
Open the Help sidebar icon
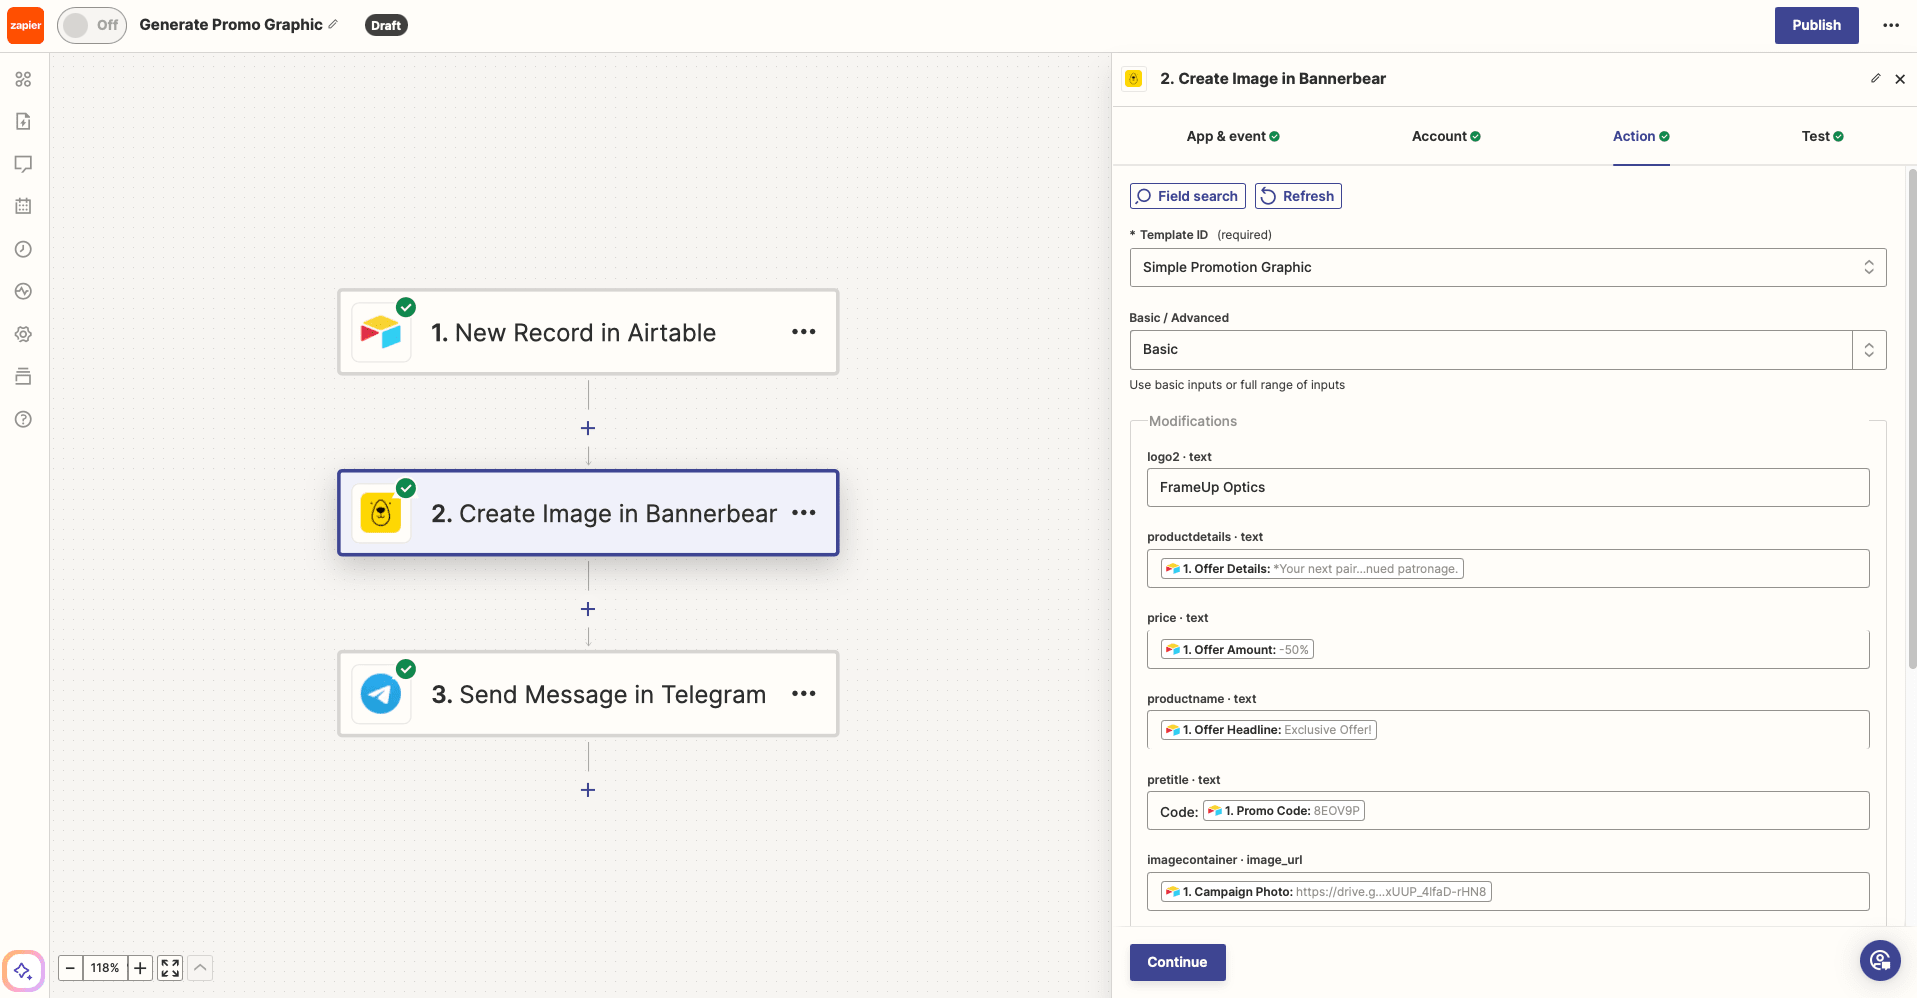click(x=23, y=419)
